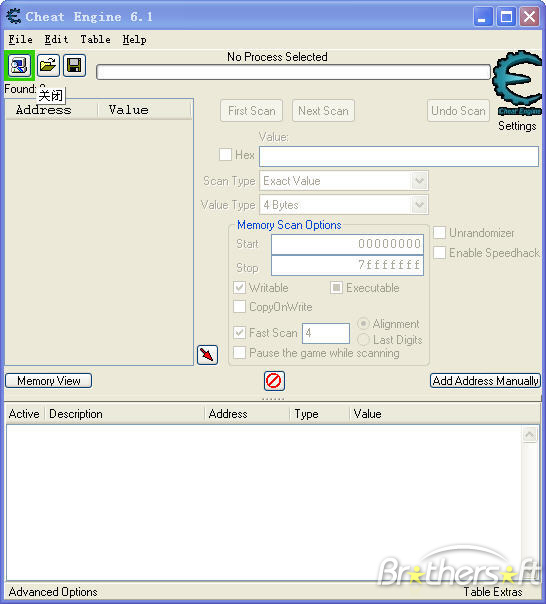Click Add Address Manually button
Viewport: 546px width, 604px height.
point(486,381)
